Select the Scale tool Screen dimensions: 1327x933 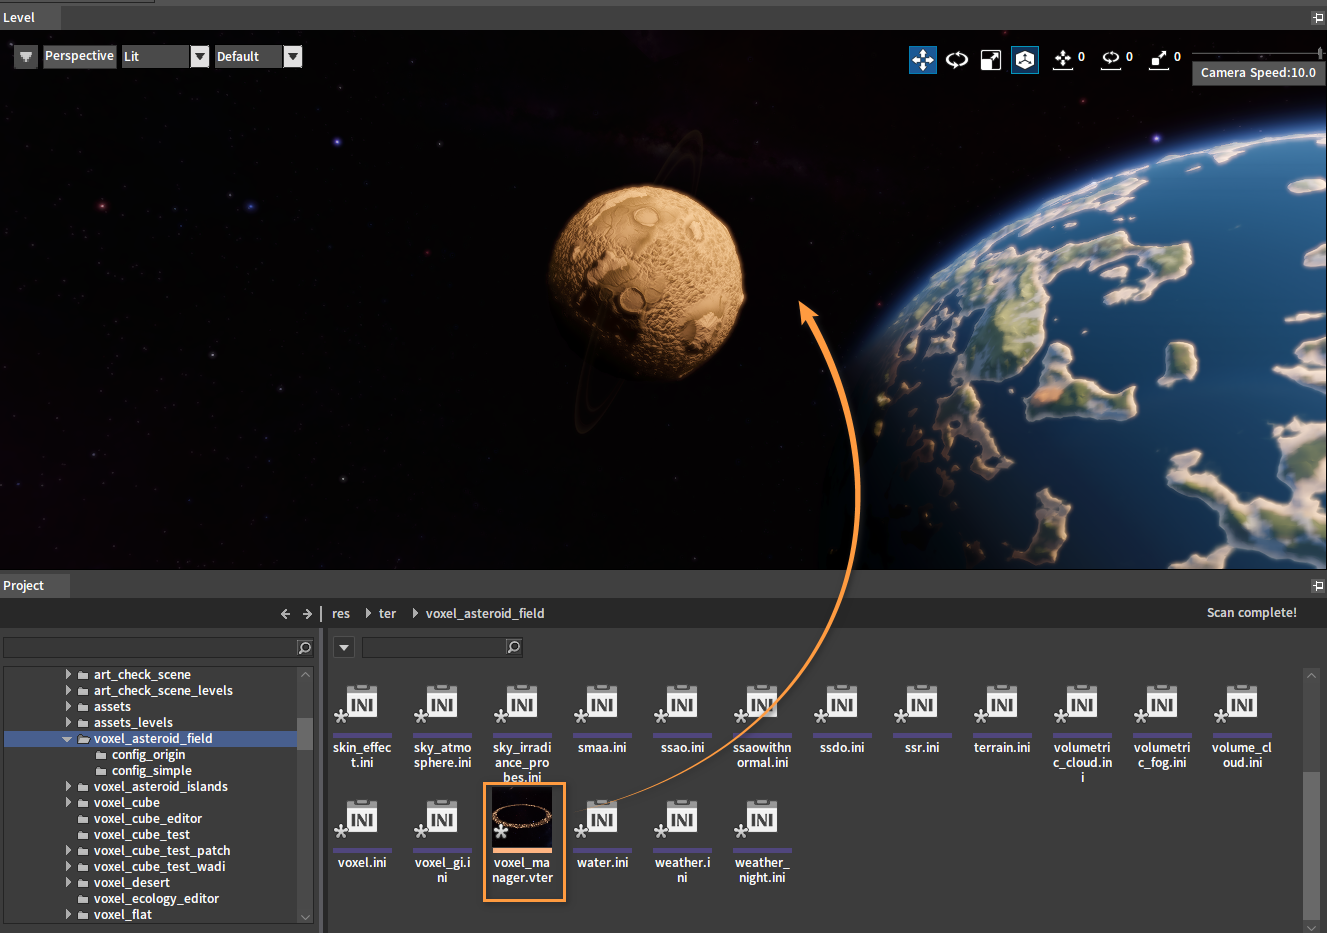pos(991,60)
